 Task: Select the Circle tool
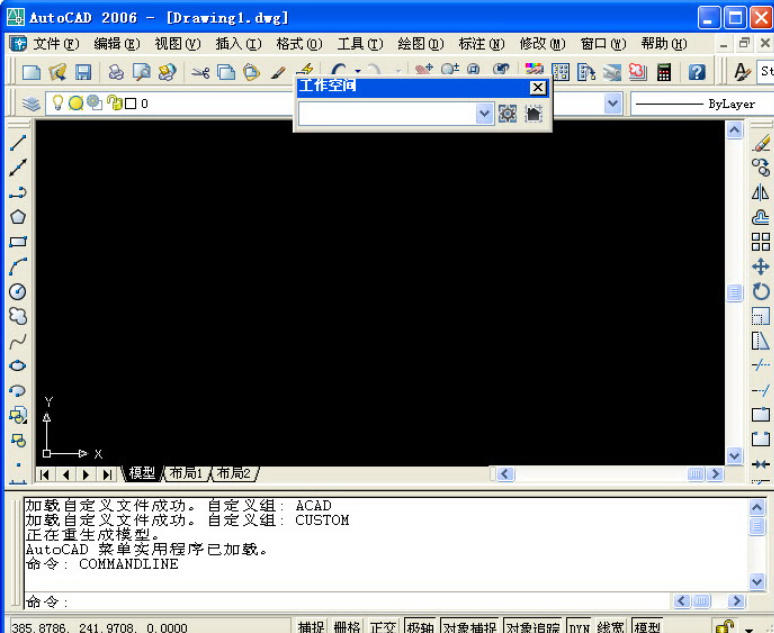point(18,291)
